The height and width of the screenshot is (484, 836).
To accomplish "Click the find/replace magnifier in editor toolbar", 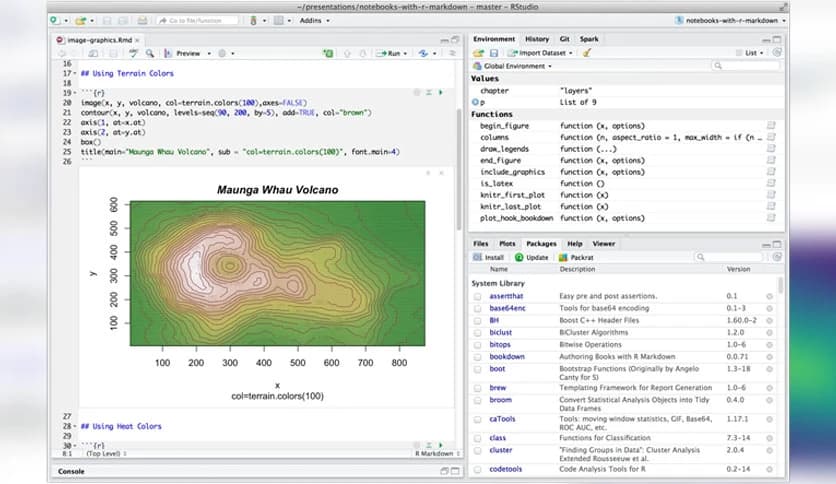I will [x=149, y=53].
